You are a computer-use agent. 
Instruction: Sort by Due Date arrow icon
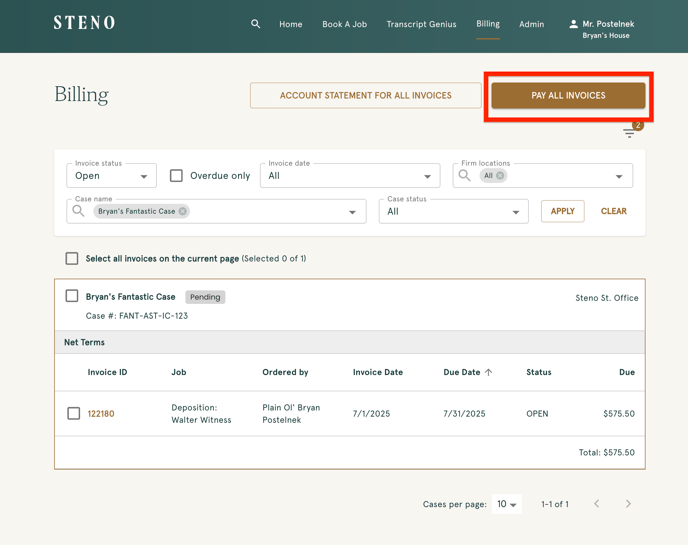(488, 372)
